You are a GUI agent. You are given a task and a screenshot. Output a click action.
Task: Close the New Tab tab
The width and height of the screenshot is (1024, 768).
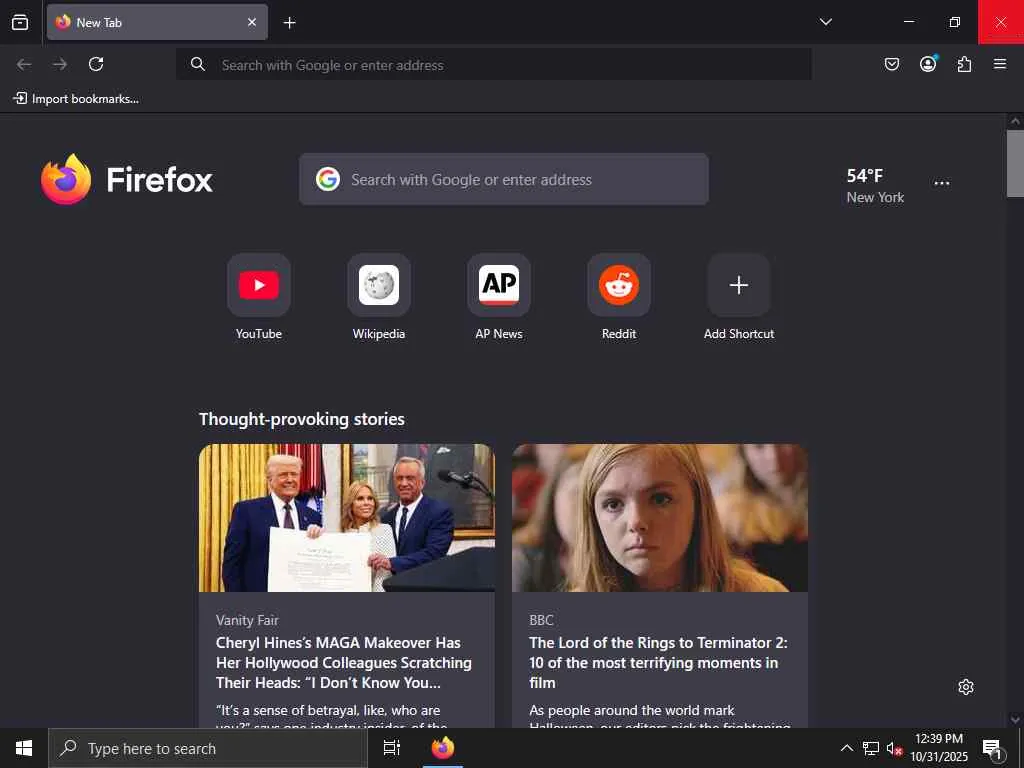click(x=252, y=22)
